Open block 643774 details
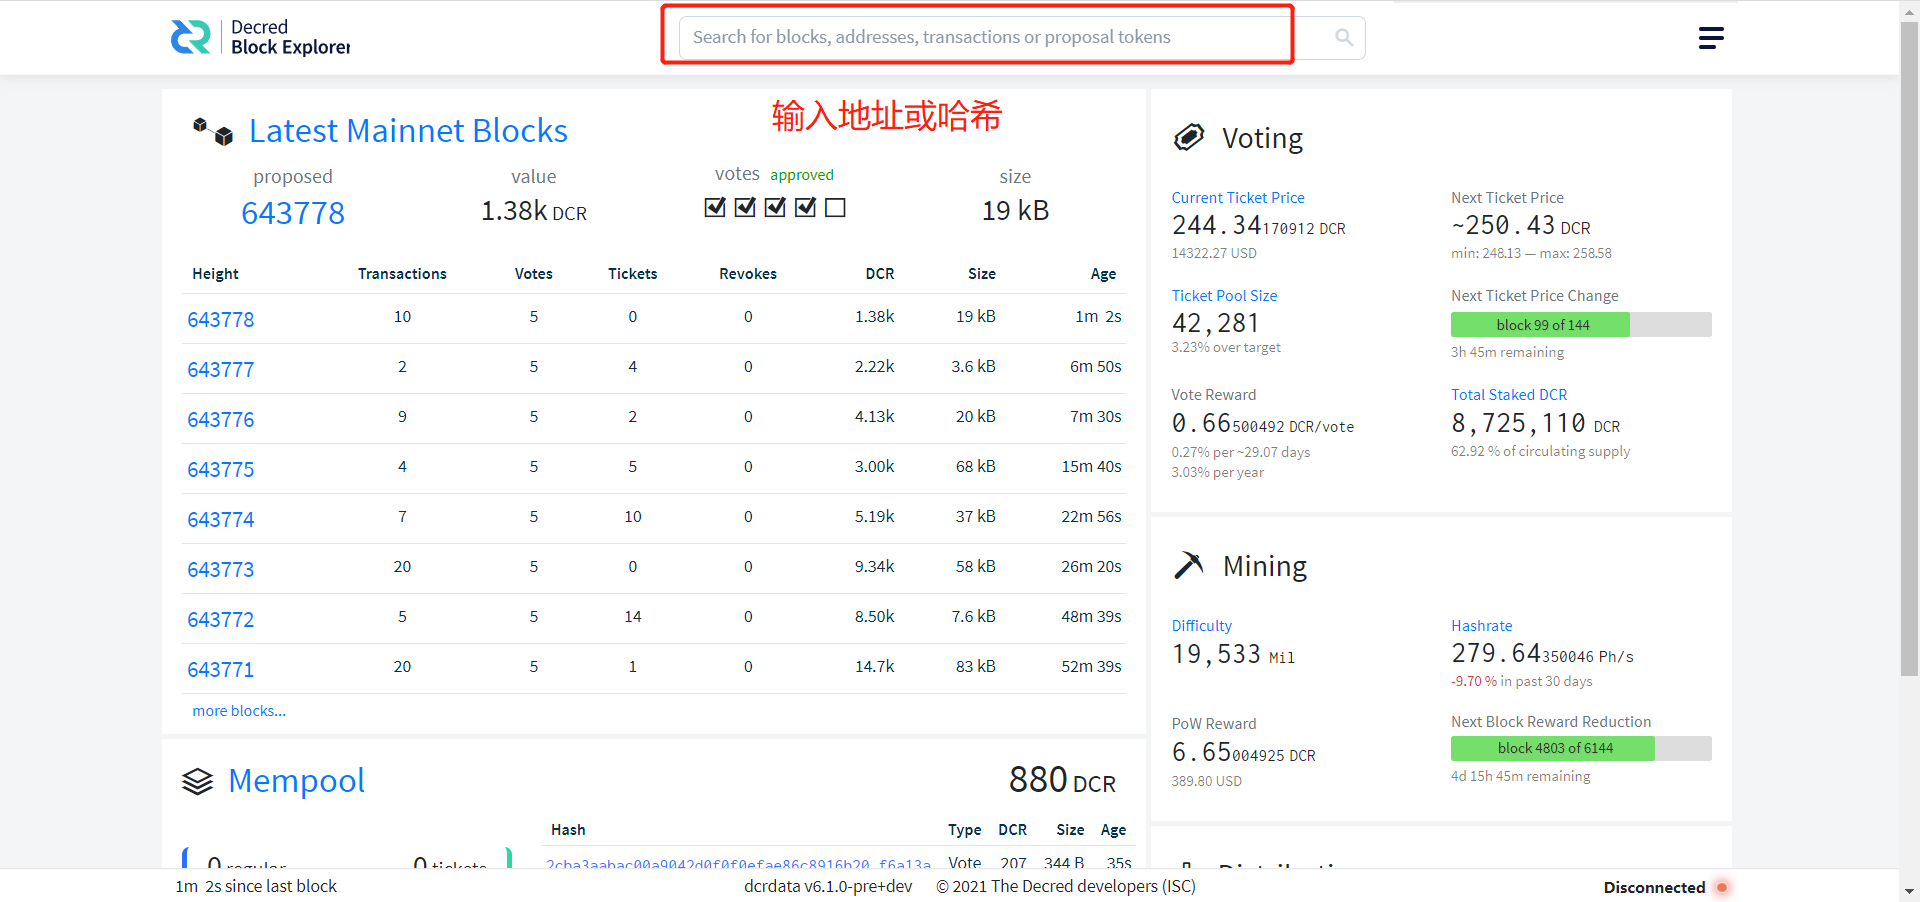The image size is (1920, 902). (221, 520)
